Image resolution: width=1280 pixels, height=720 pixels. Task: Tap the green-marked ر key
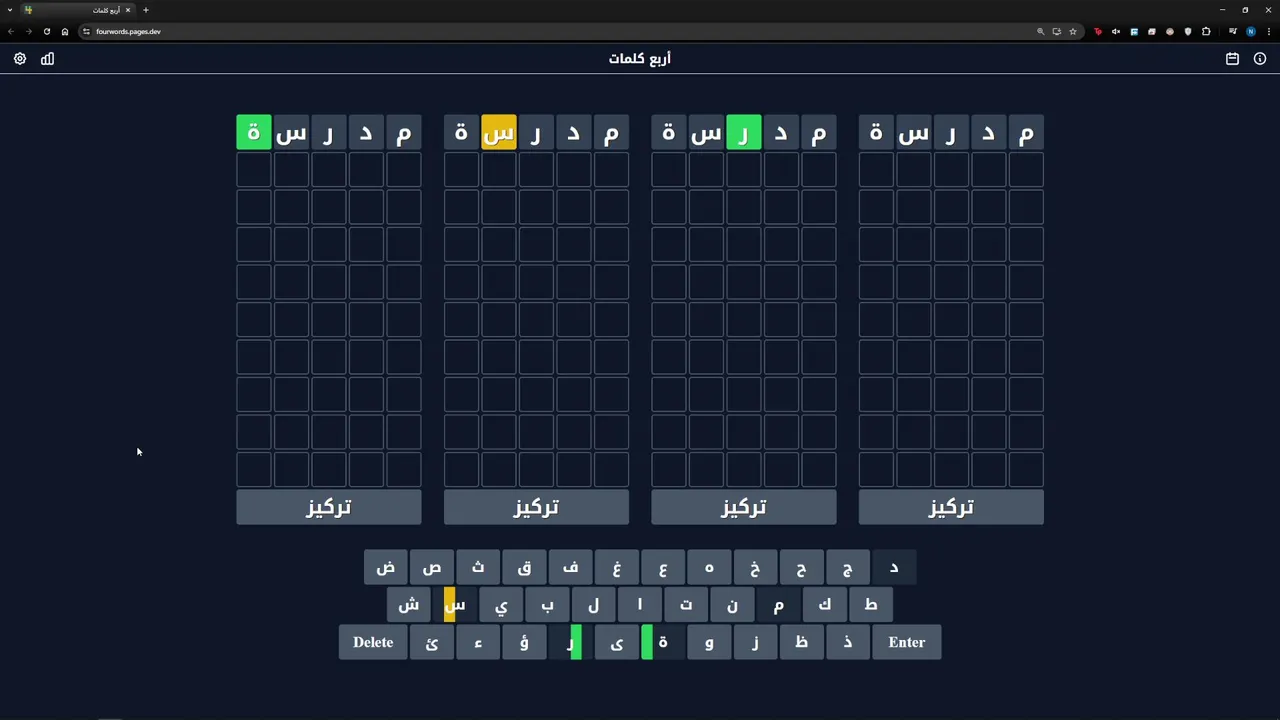pos(571,642)
